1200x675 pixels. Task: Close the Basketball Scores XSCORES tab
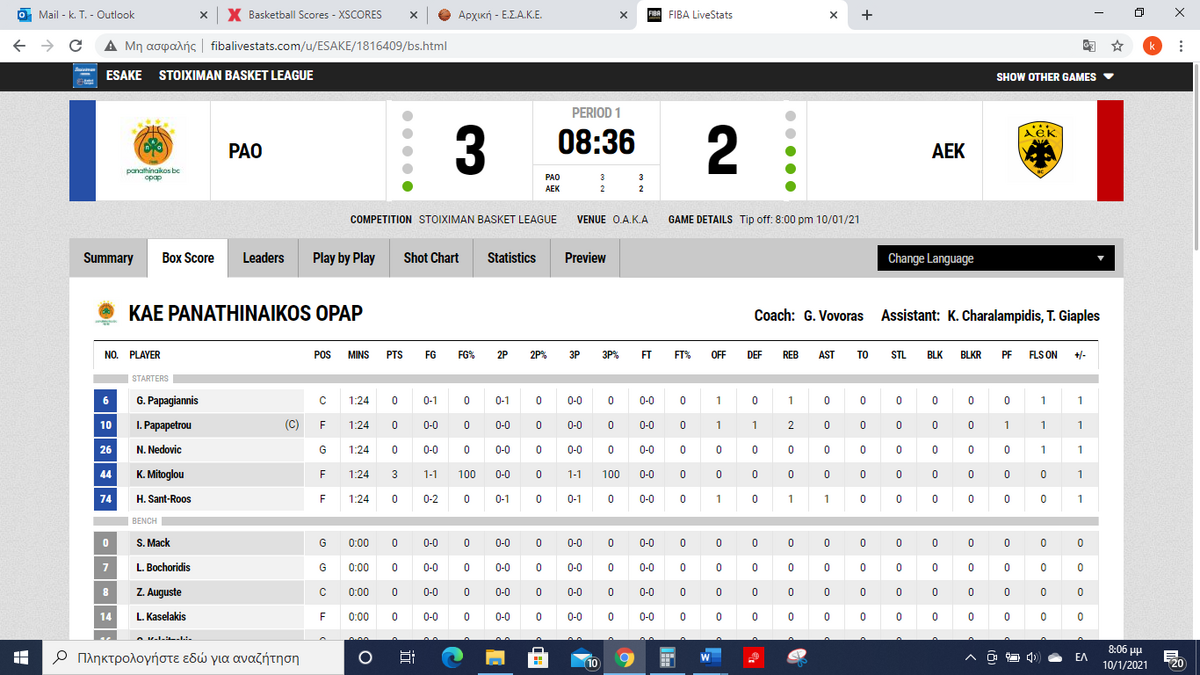(413, 15)
